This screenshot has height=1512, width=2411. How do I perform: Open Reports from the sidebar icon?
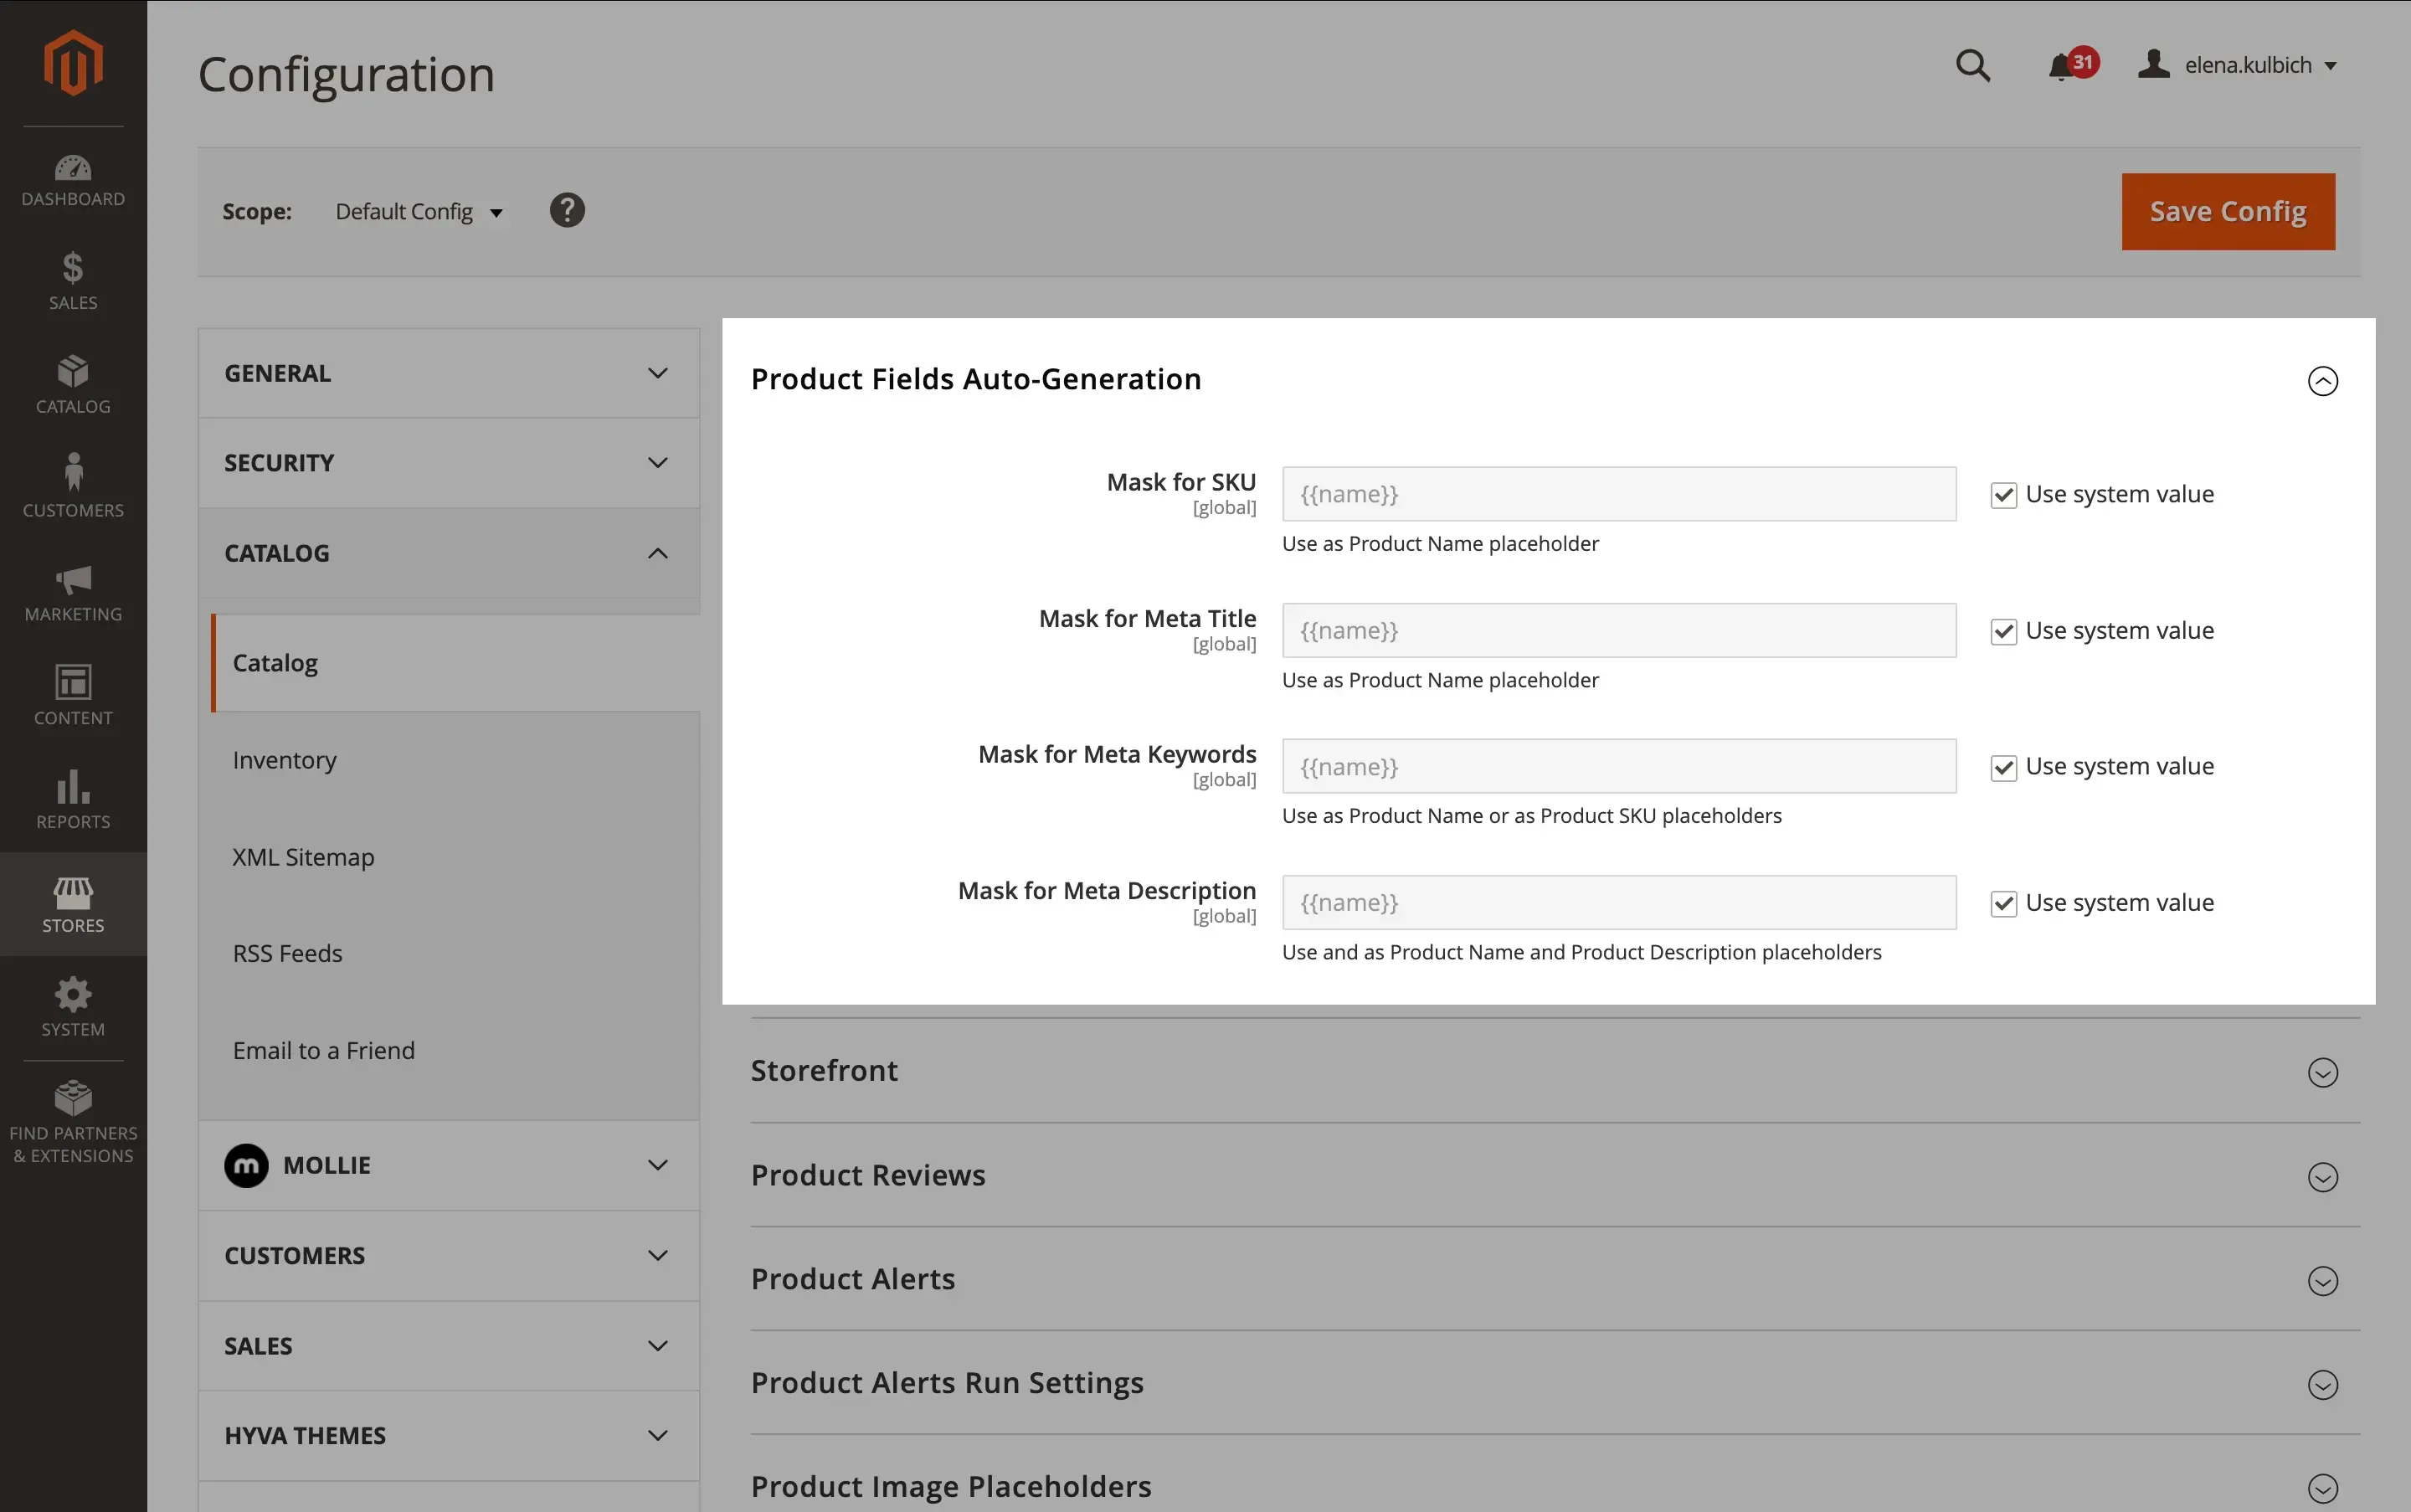[x=73, y=798]
